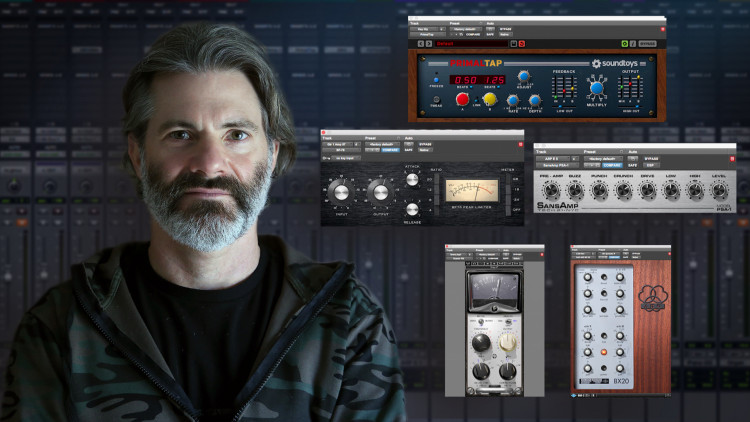750x422 pixels.
Task: Open the track selector dropdown in PrimalTap window
Action: click(x=427, y=29)
